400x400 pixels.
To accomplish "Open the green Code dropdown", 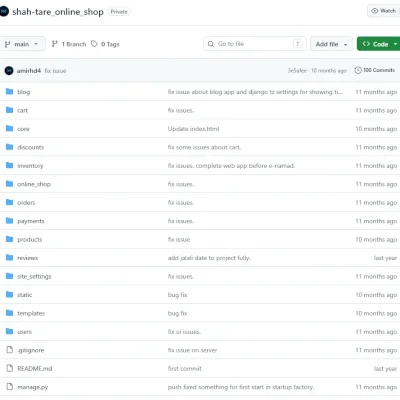I will [379, 44].
